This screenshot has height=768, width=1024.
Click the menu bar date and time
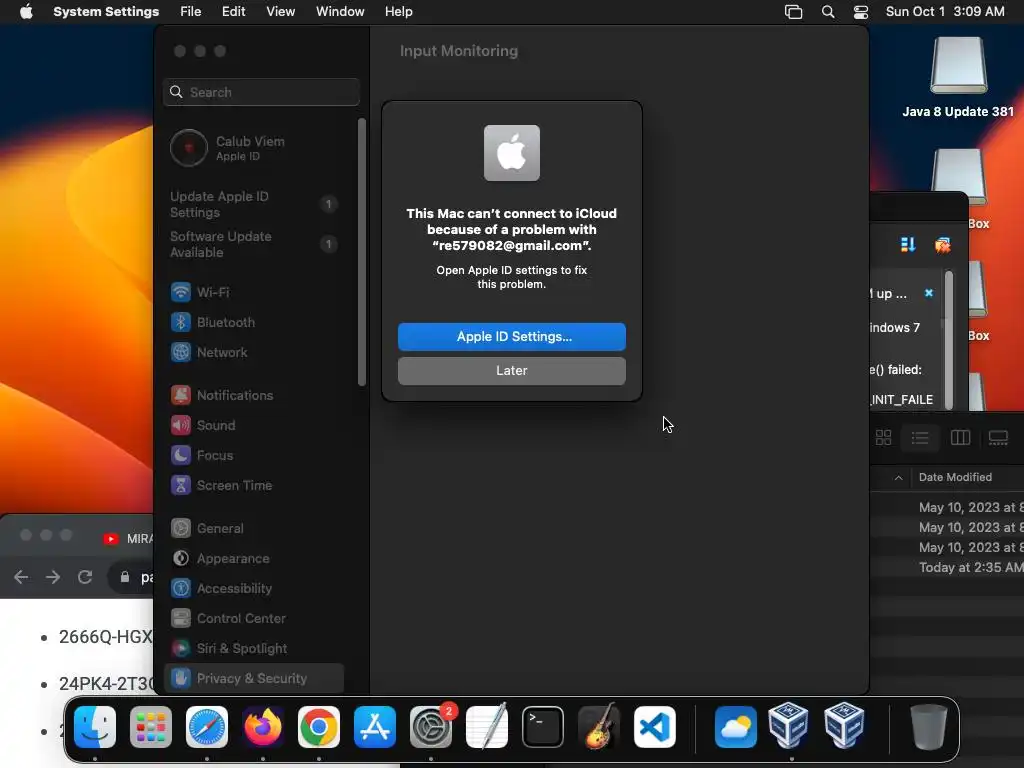[x=945, y=12]
